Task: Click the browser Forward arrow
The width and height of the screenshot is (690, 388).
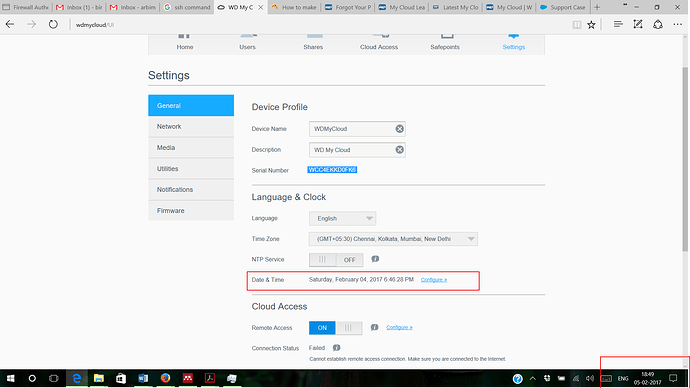Action: tap(31, 25)
